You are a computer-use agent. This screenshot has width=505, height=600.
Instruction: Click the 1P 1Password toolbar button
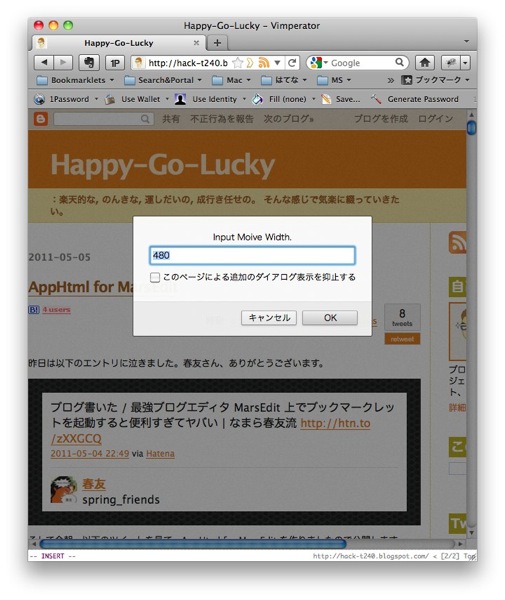tap(115, 63)
